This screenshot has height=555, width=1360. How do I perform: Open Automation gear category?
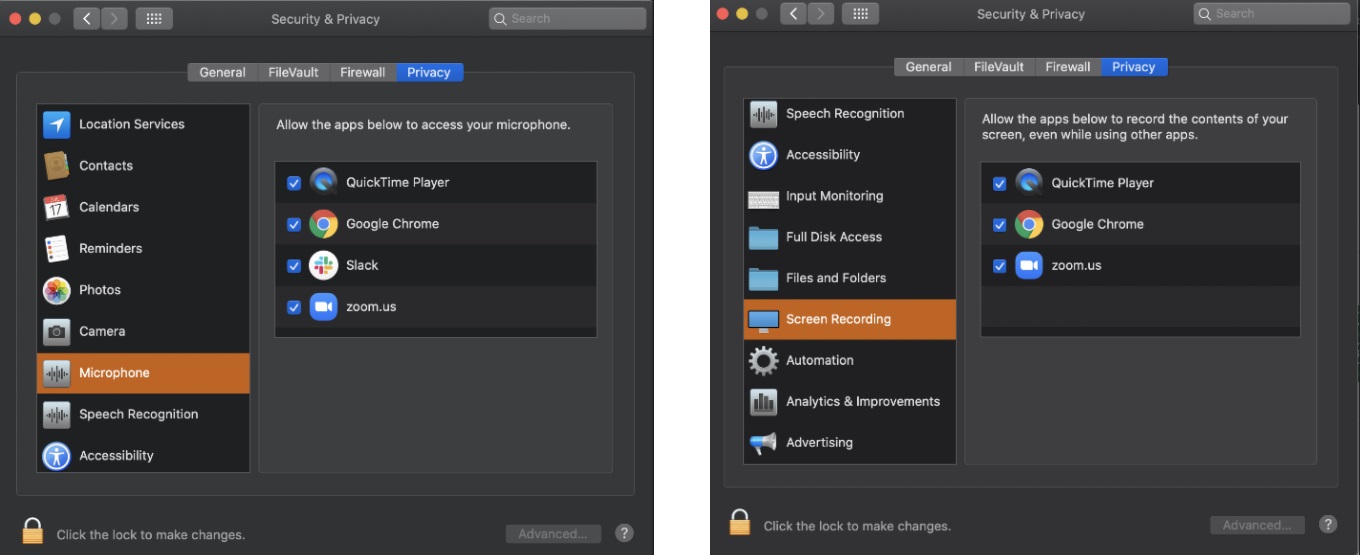[850, 360]
